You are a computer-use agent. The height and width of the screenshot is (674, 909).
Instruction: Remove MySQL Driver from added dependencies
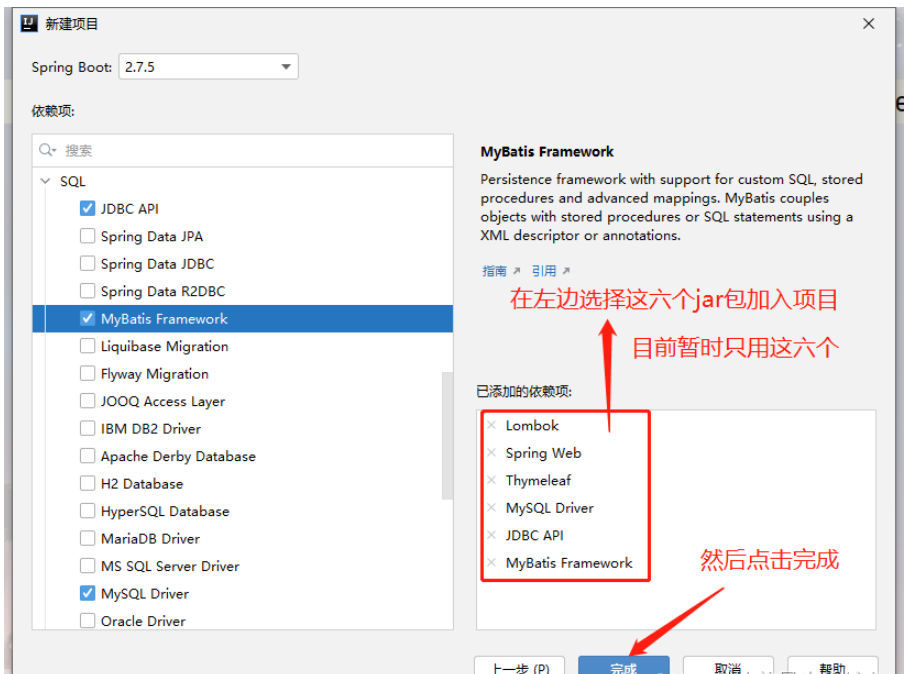[x=492, y=508]
